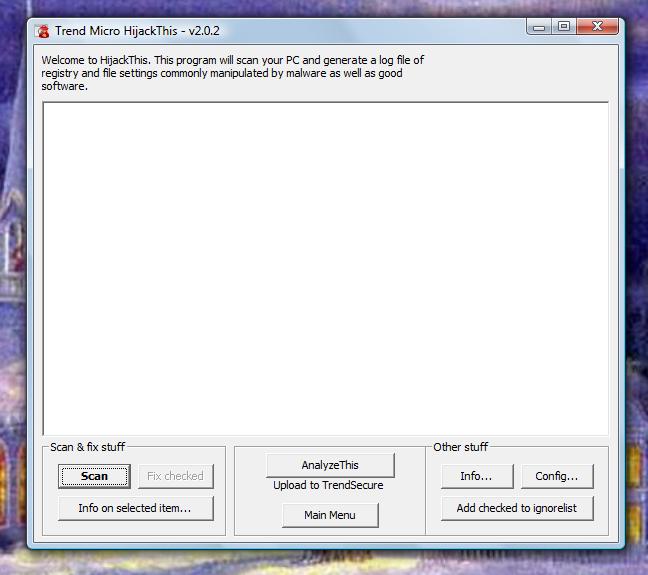Minimize the HijackThis window
This screenshot has width=648, height=575.
[539, 27]
